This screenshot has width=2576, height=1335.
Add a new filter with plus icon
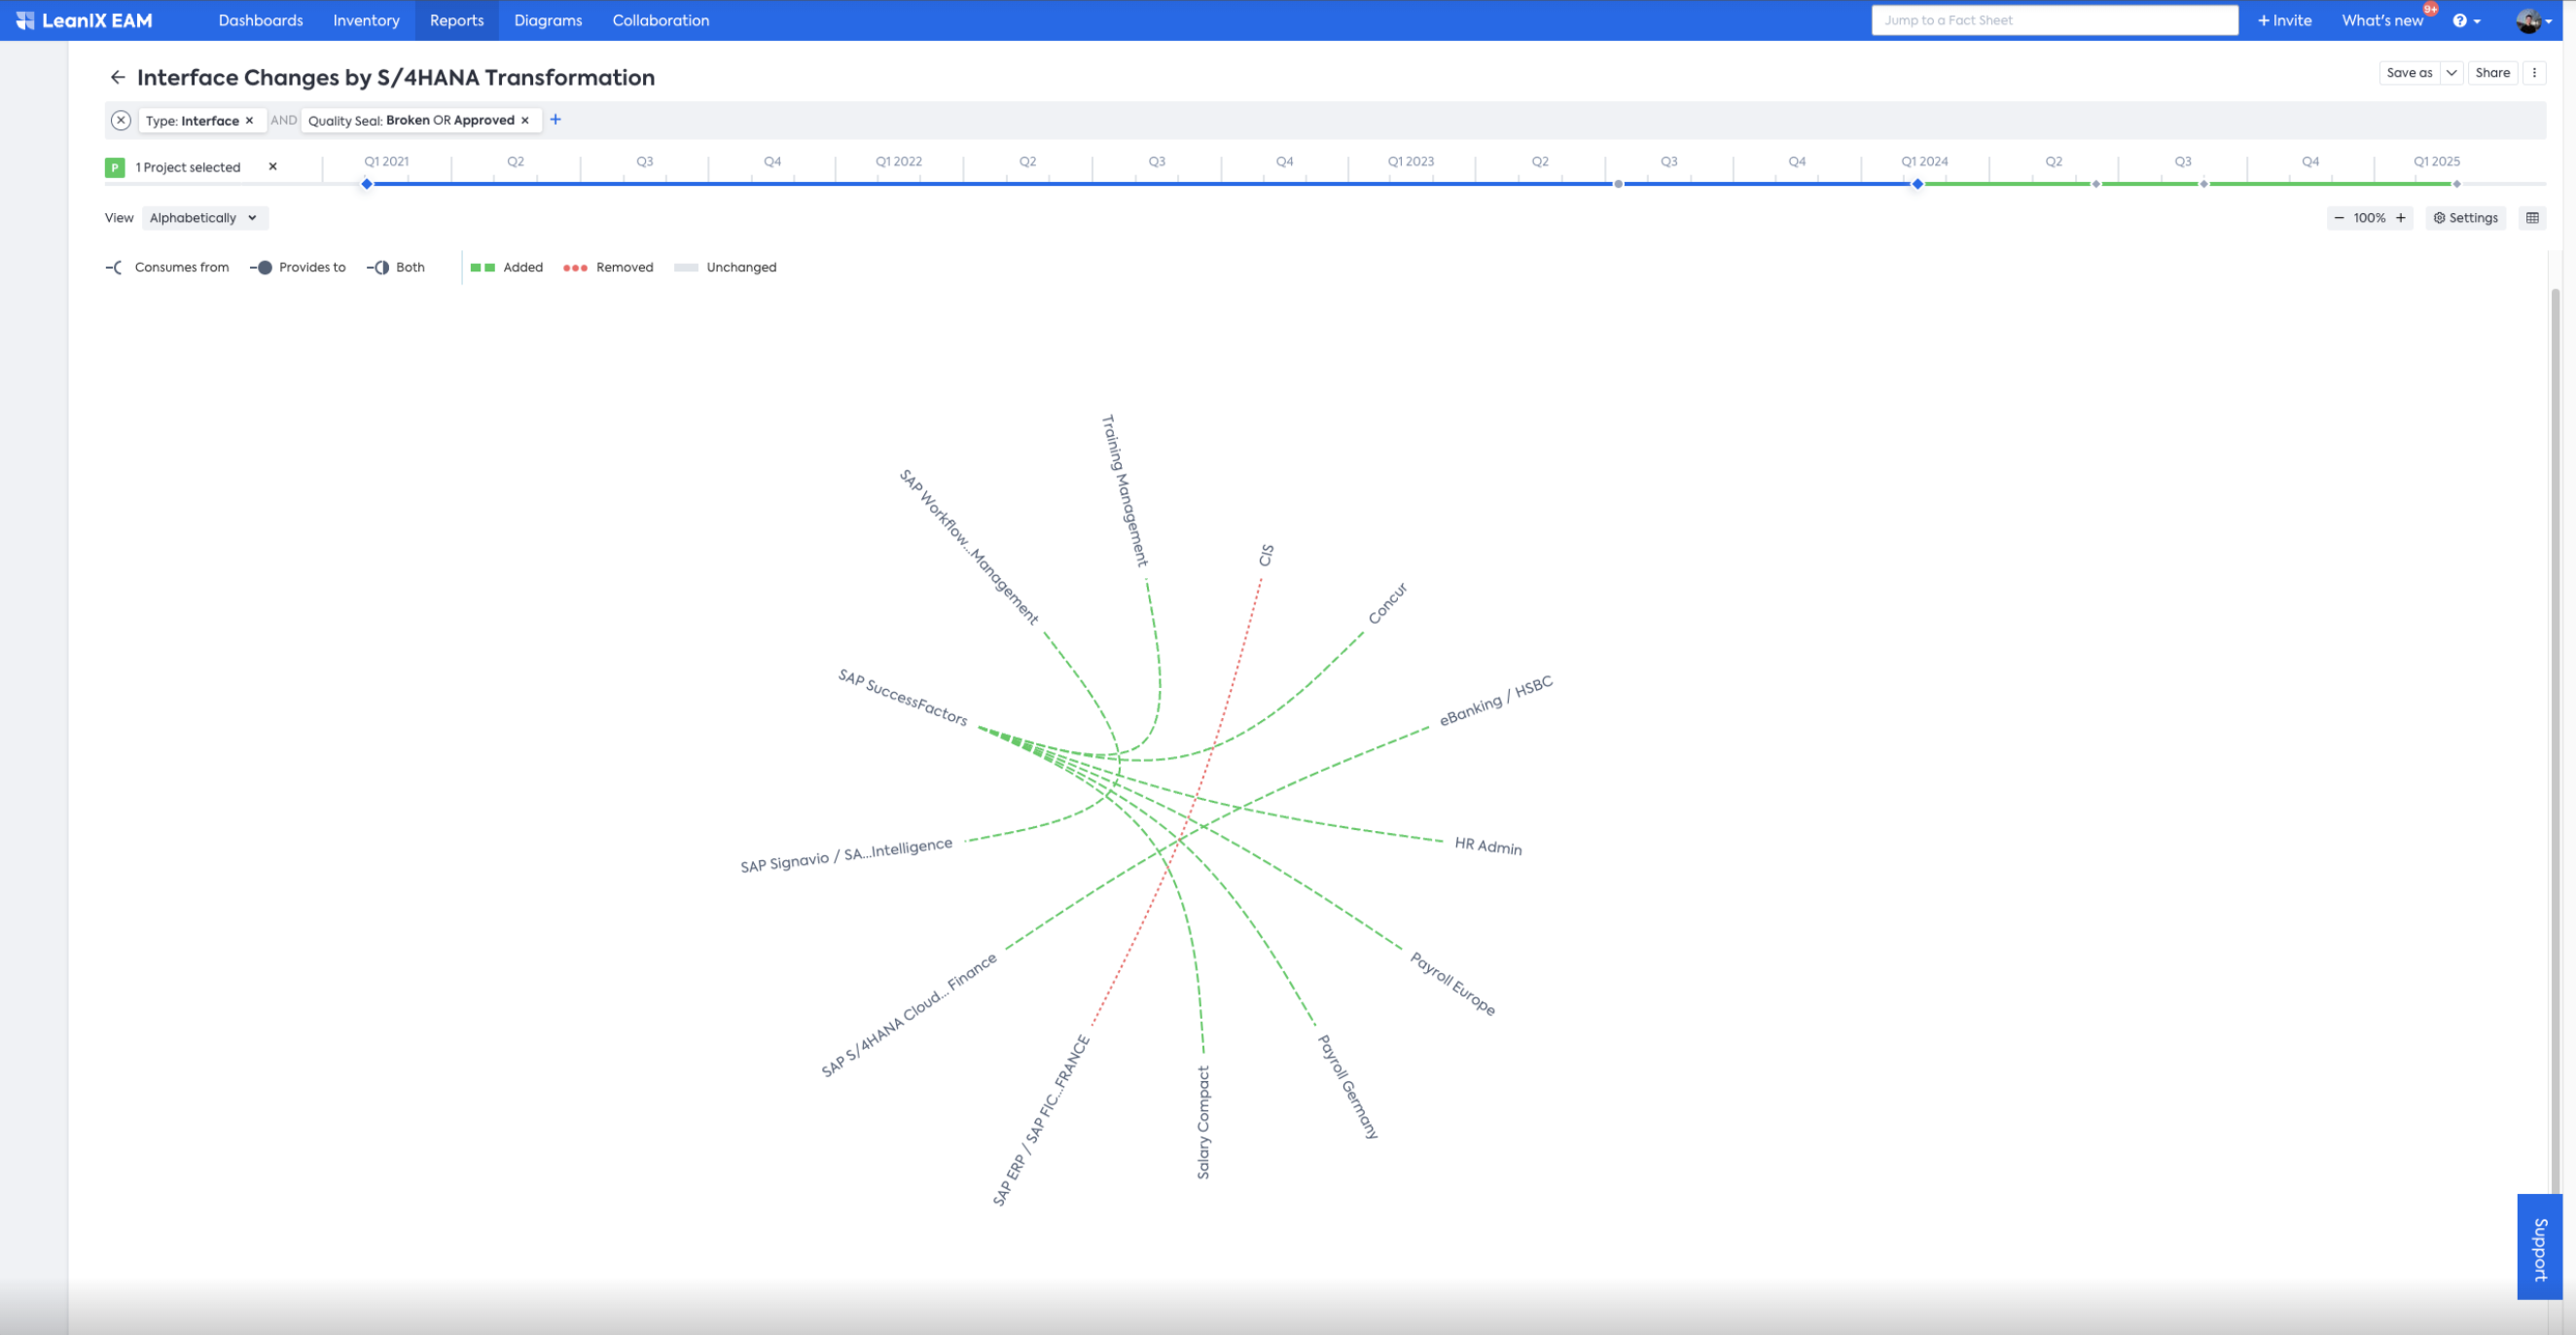tap(556, 120)
